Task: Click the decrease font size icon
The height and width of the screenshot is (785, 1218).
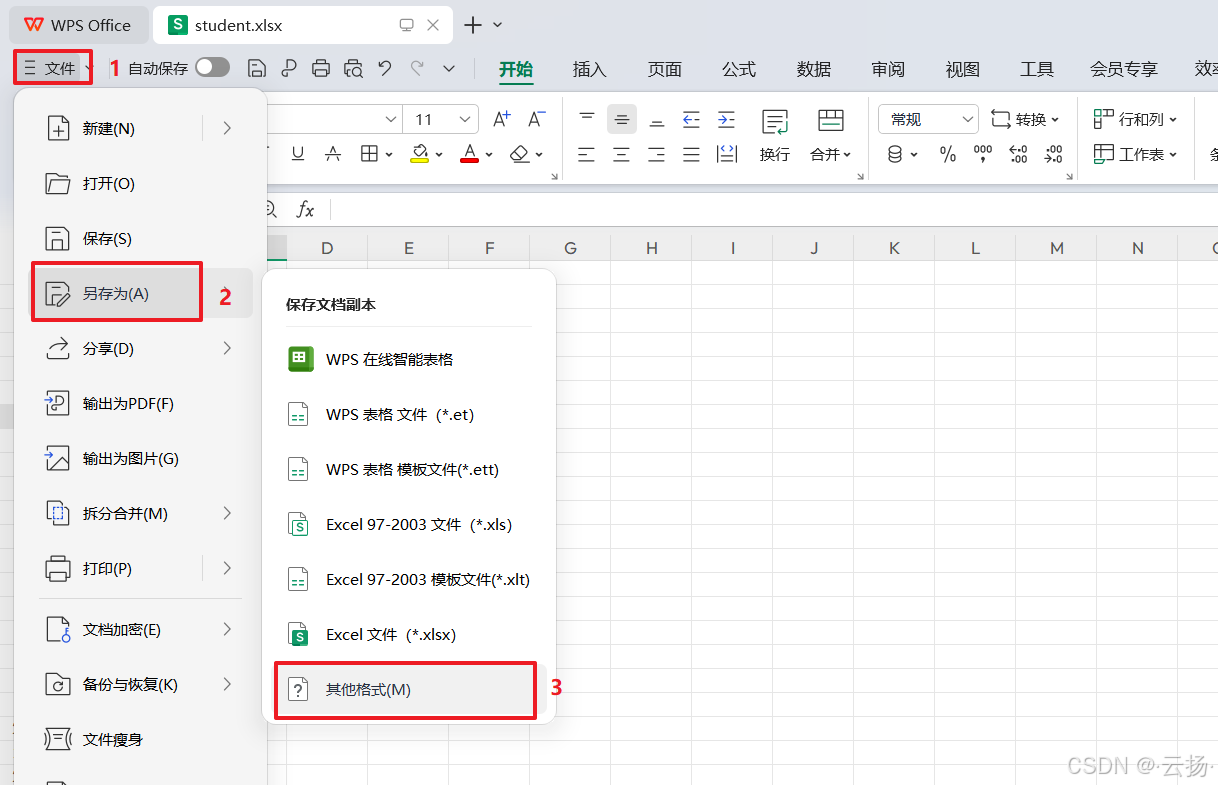Action: (536, 119)
